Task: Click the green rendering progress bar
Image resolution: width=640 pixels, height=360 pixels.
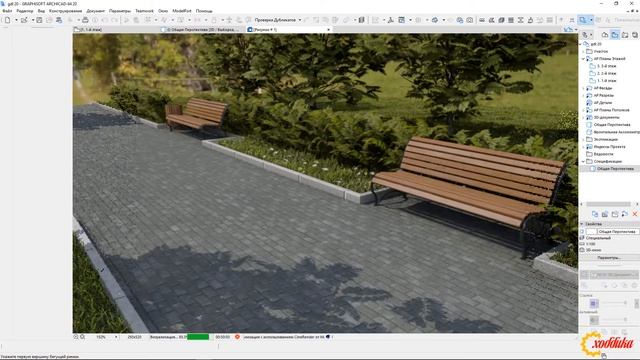Action: [x=198, y=337]
